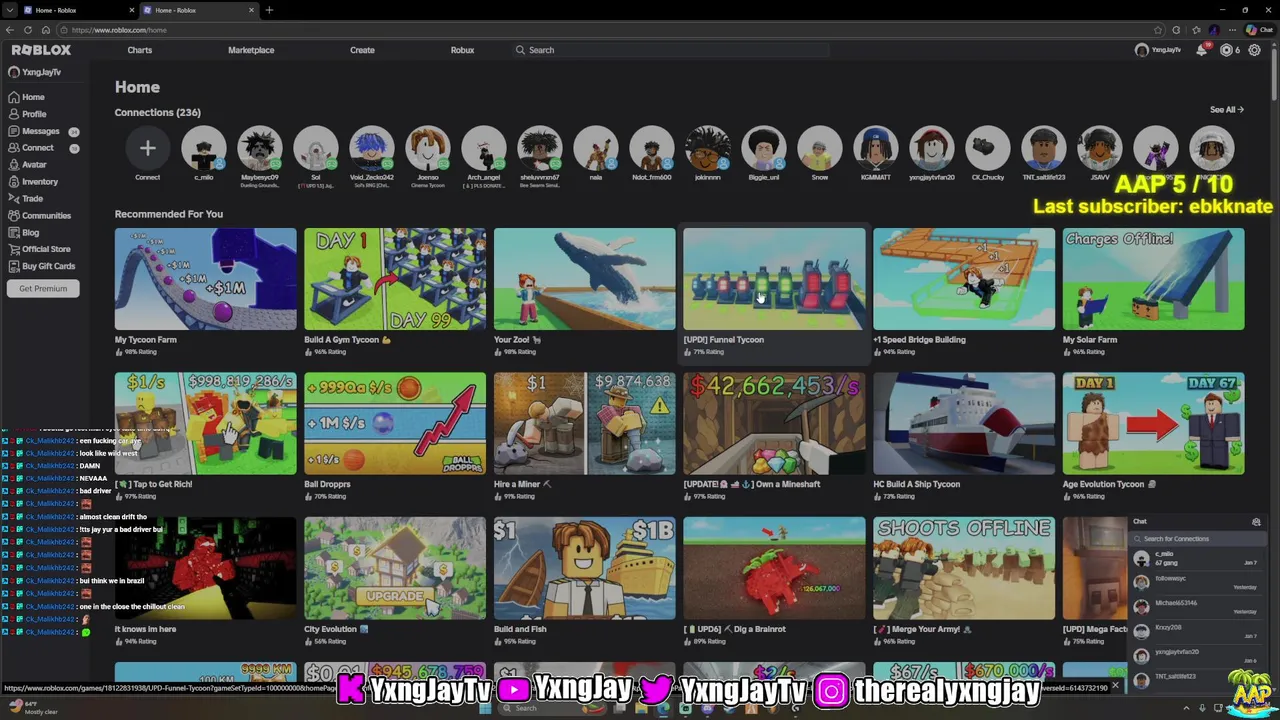Viewport: 1280px width, 720px height.
Task: Open Ball Dropprs game
Action: (395, 423)
